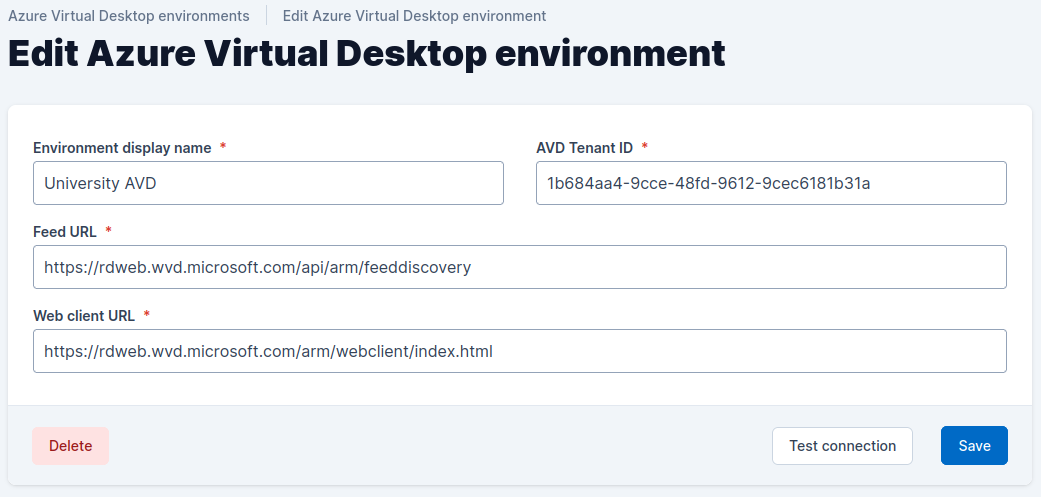Image resolution: width=1041 pixels, height=497 pixels.
Task: Click required asterisk next to AVD Tenant ID
Action: pyautogui.click(x=645, y=147)
